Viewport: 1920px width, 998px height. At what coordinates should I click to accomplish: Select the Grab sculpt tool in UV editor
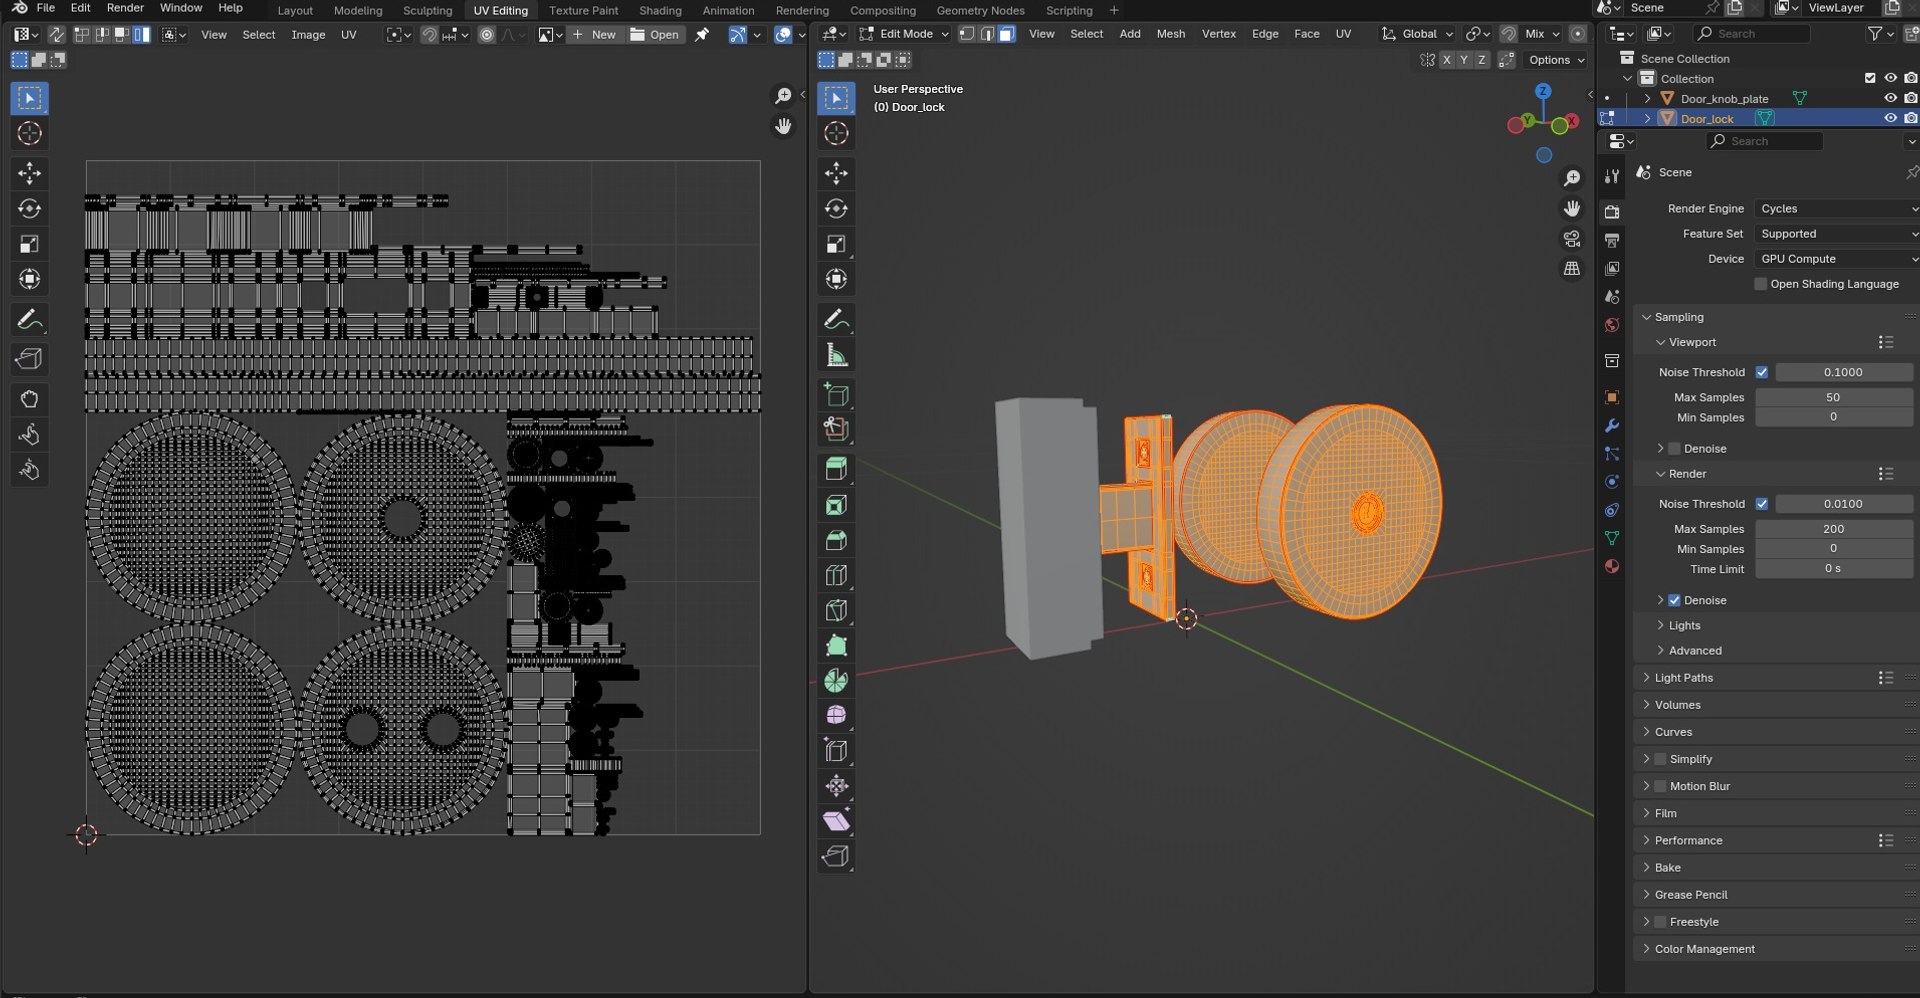(x=29, y=399)
